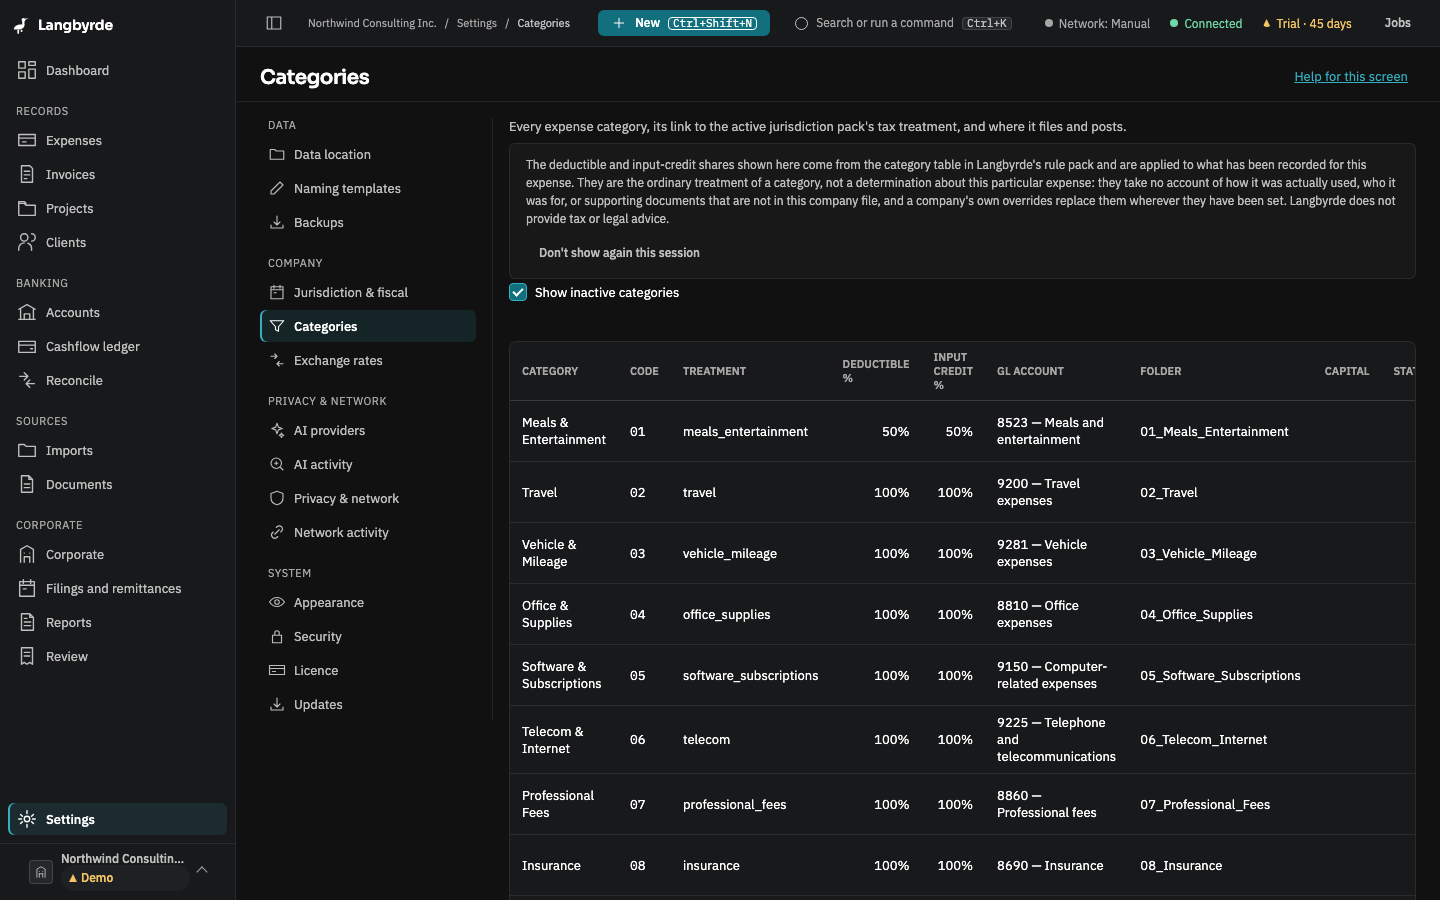Go to AI activity settings
The width and height of the screenshot is (1440, 900).
[368, 464]
